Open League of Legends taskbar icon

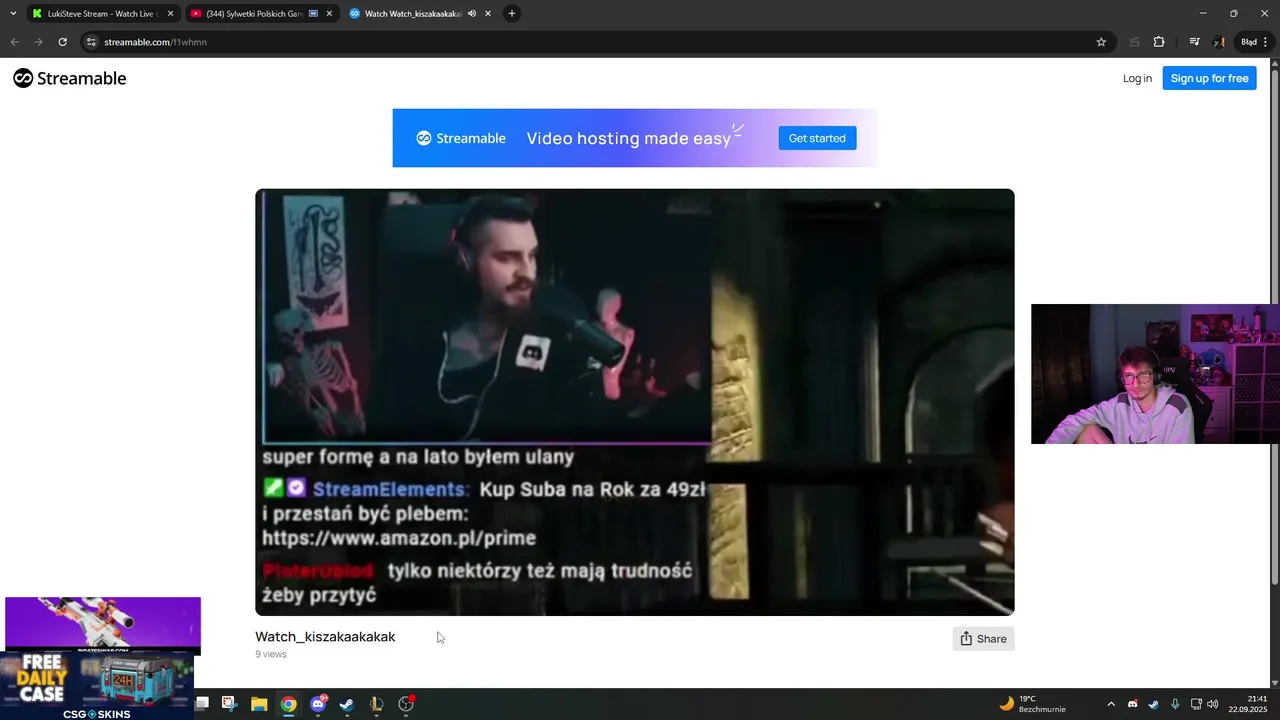click(x=376, y=704)
